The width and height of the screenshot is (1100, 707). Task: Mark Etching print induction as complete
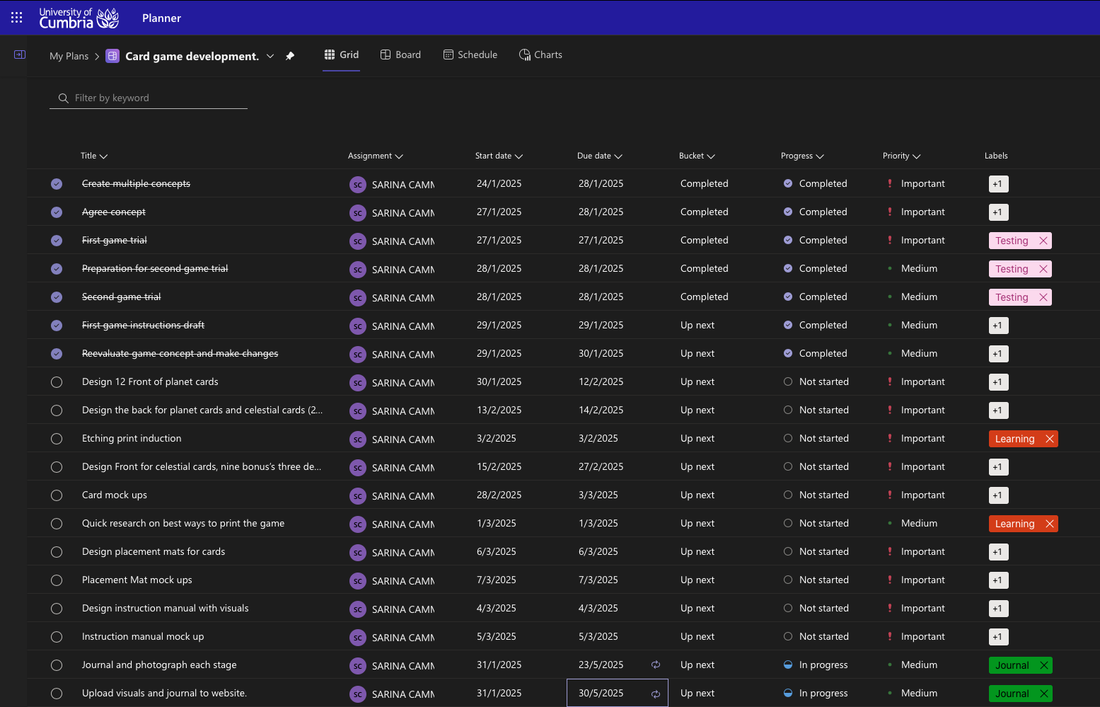tap(57, 438)
